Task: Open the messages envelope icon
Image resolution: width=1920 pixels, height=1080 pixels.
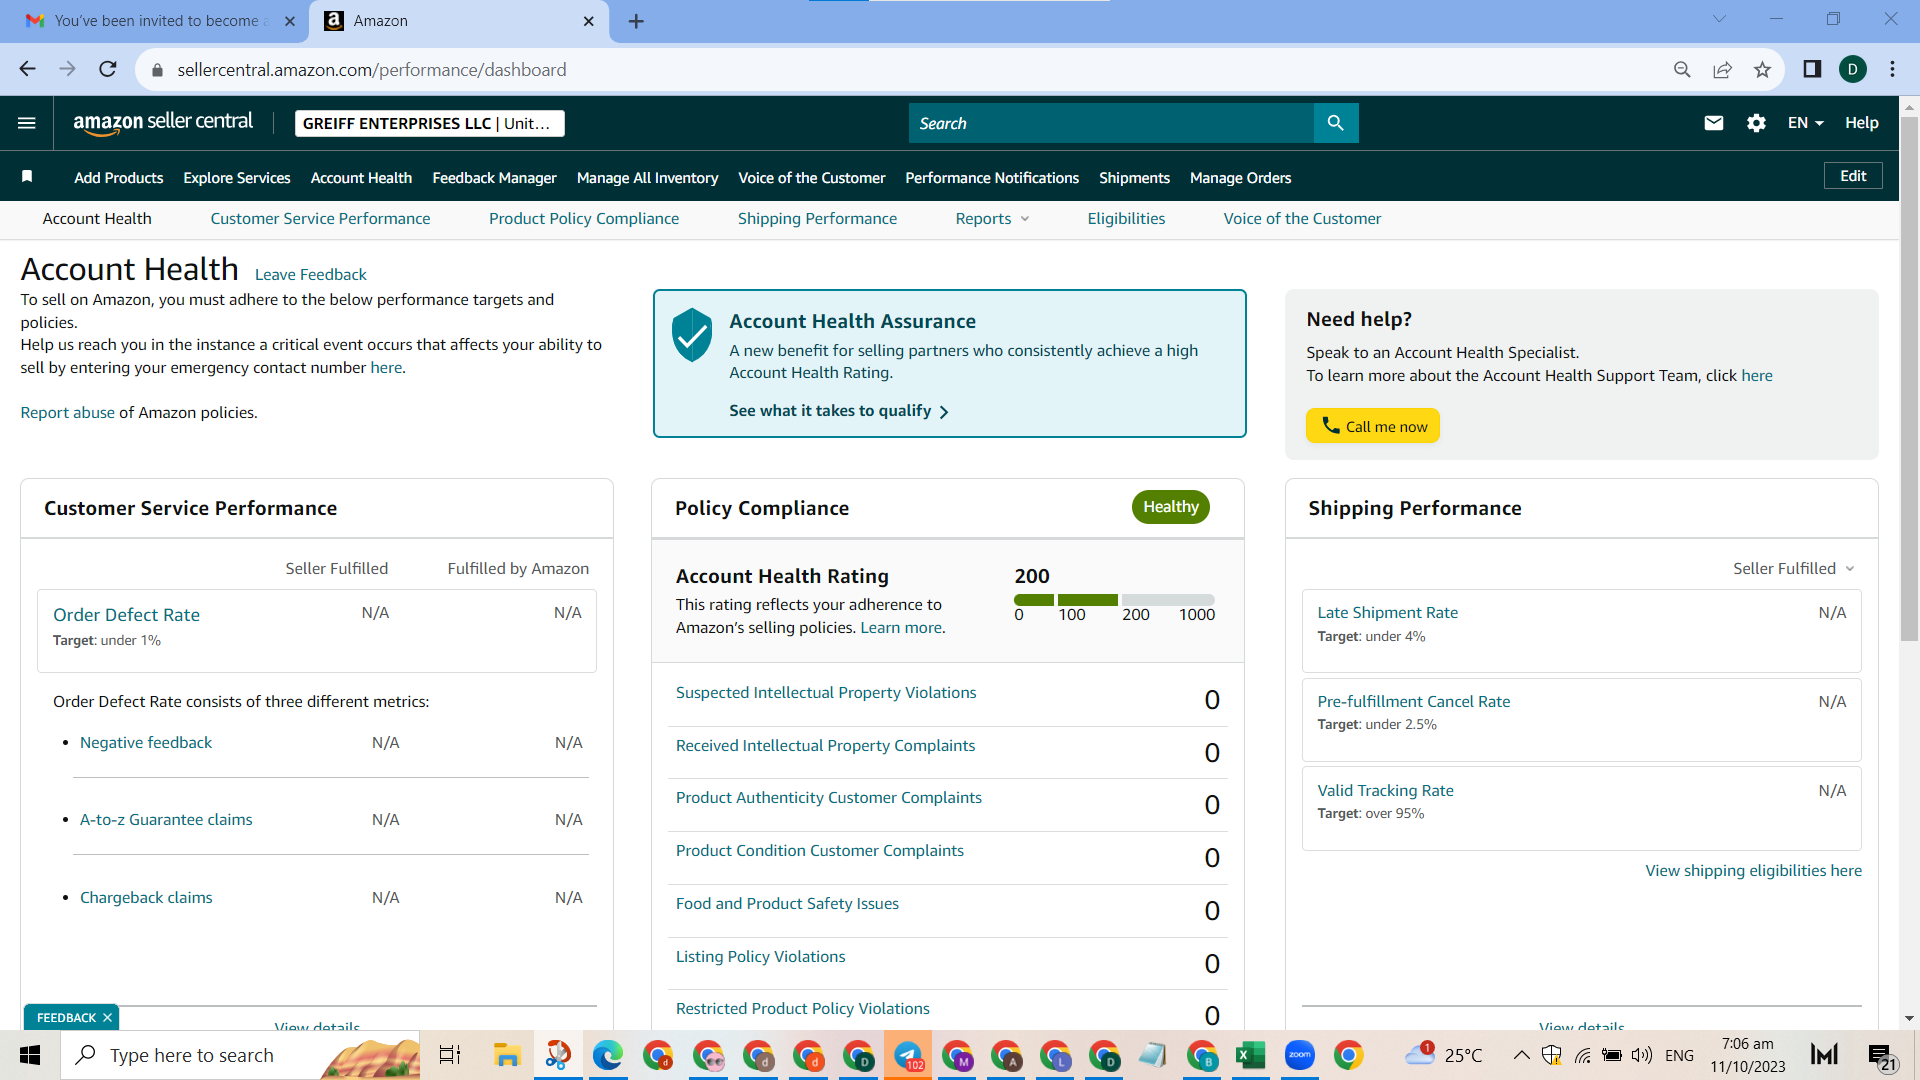Action: click(x=1713, y=123)
